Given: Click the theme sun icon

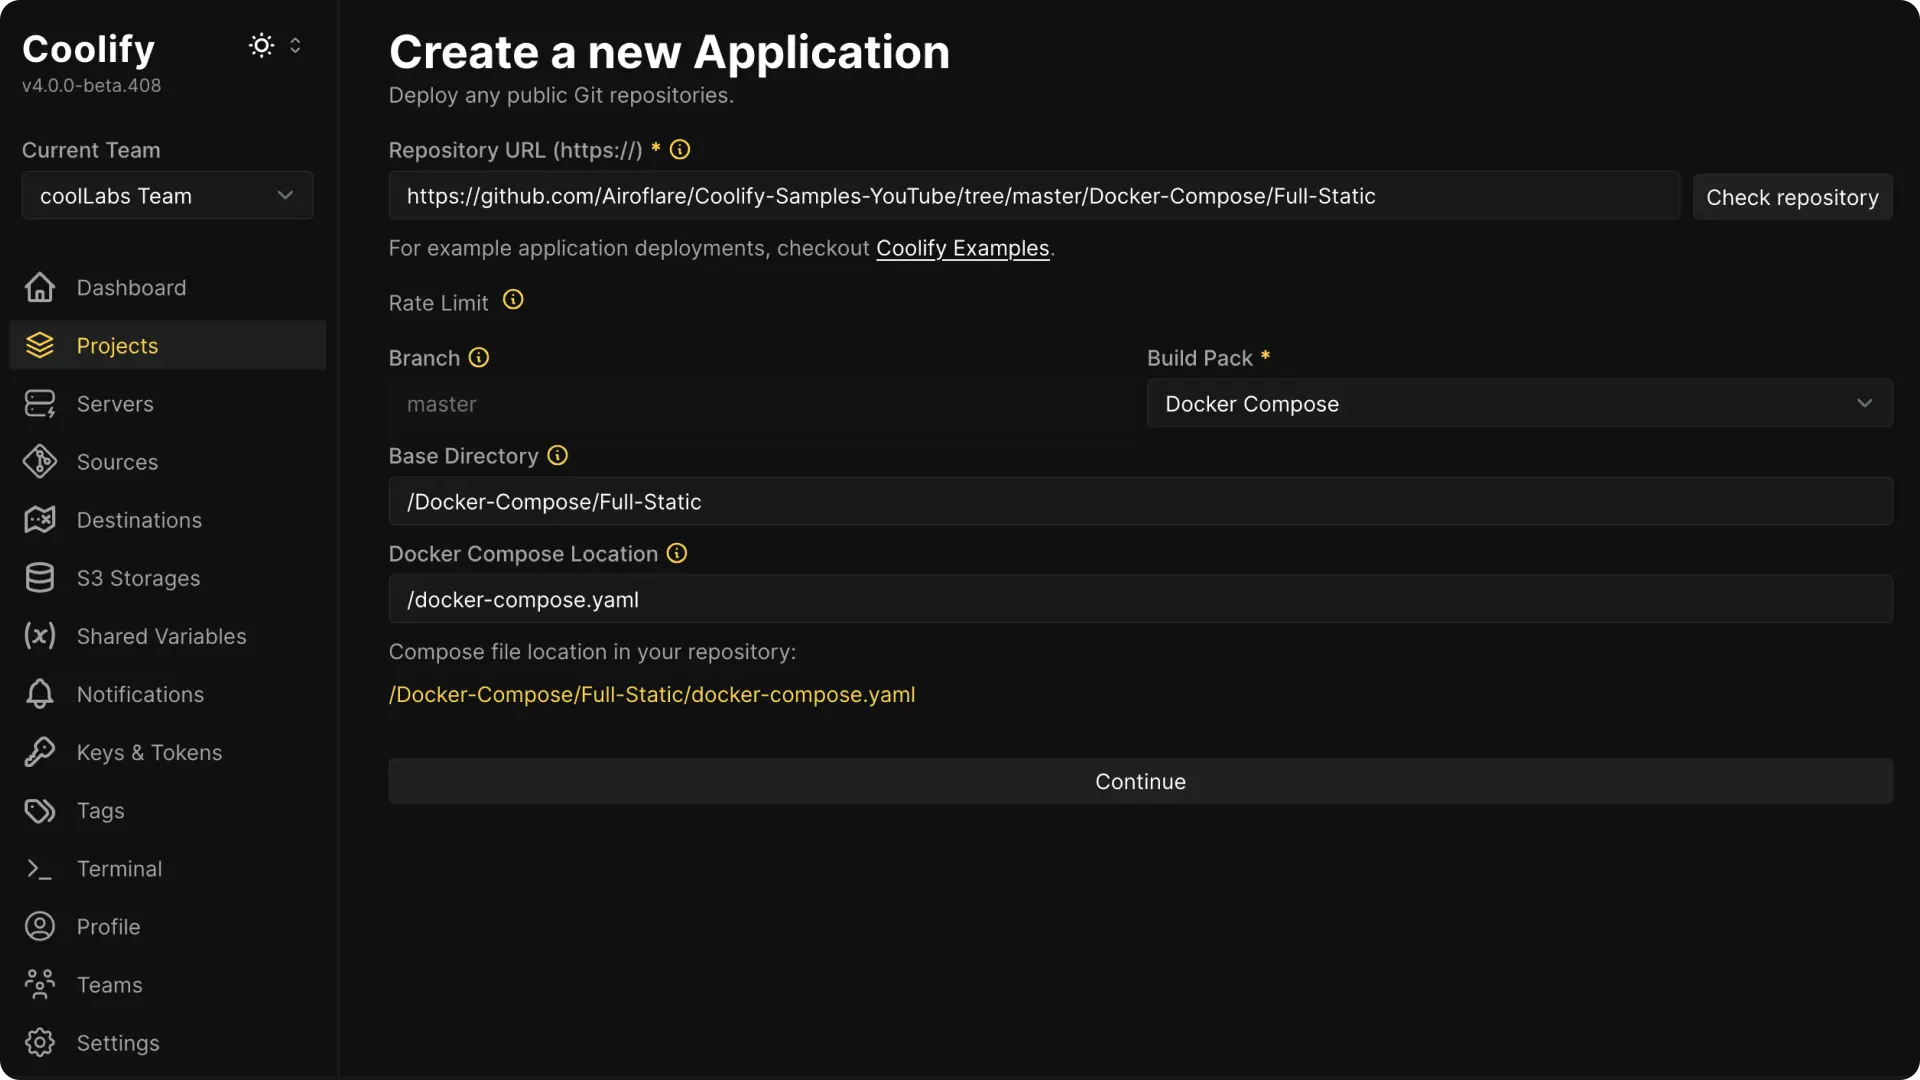Looking at the screenshot, I should click(x=260, y=45).
